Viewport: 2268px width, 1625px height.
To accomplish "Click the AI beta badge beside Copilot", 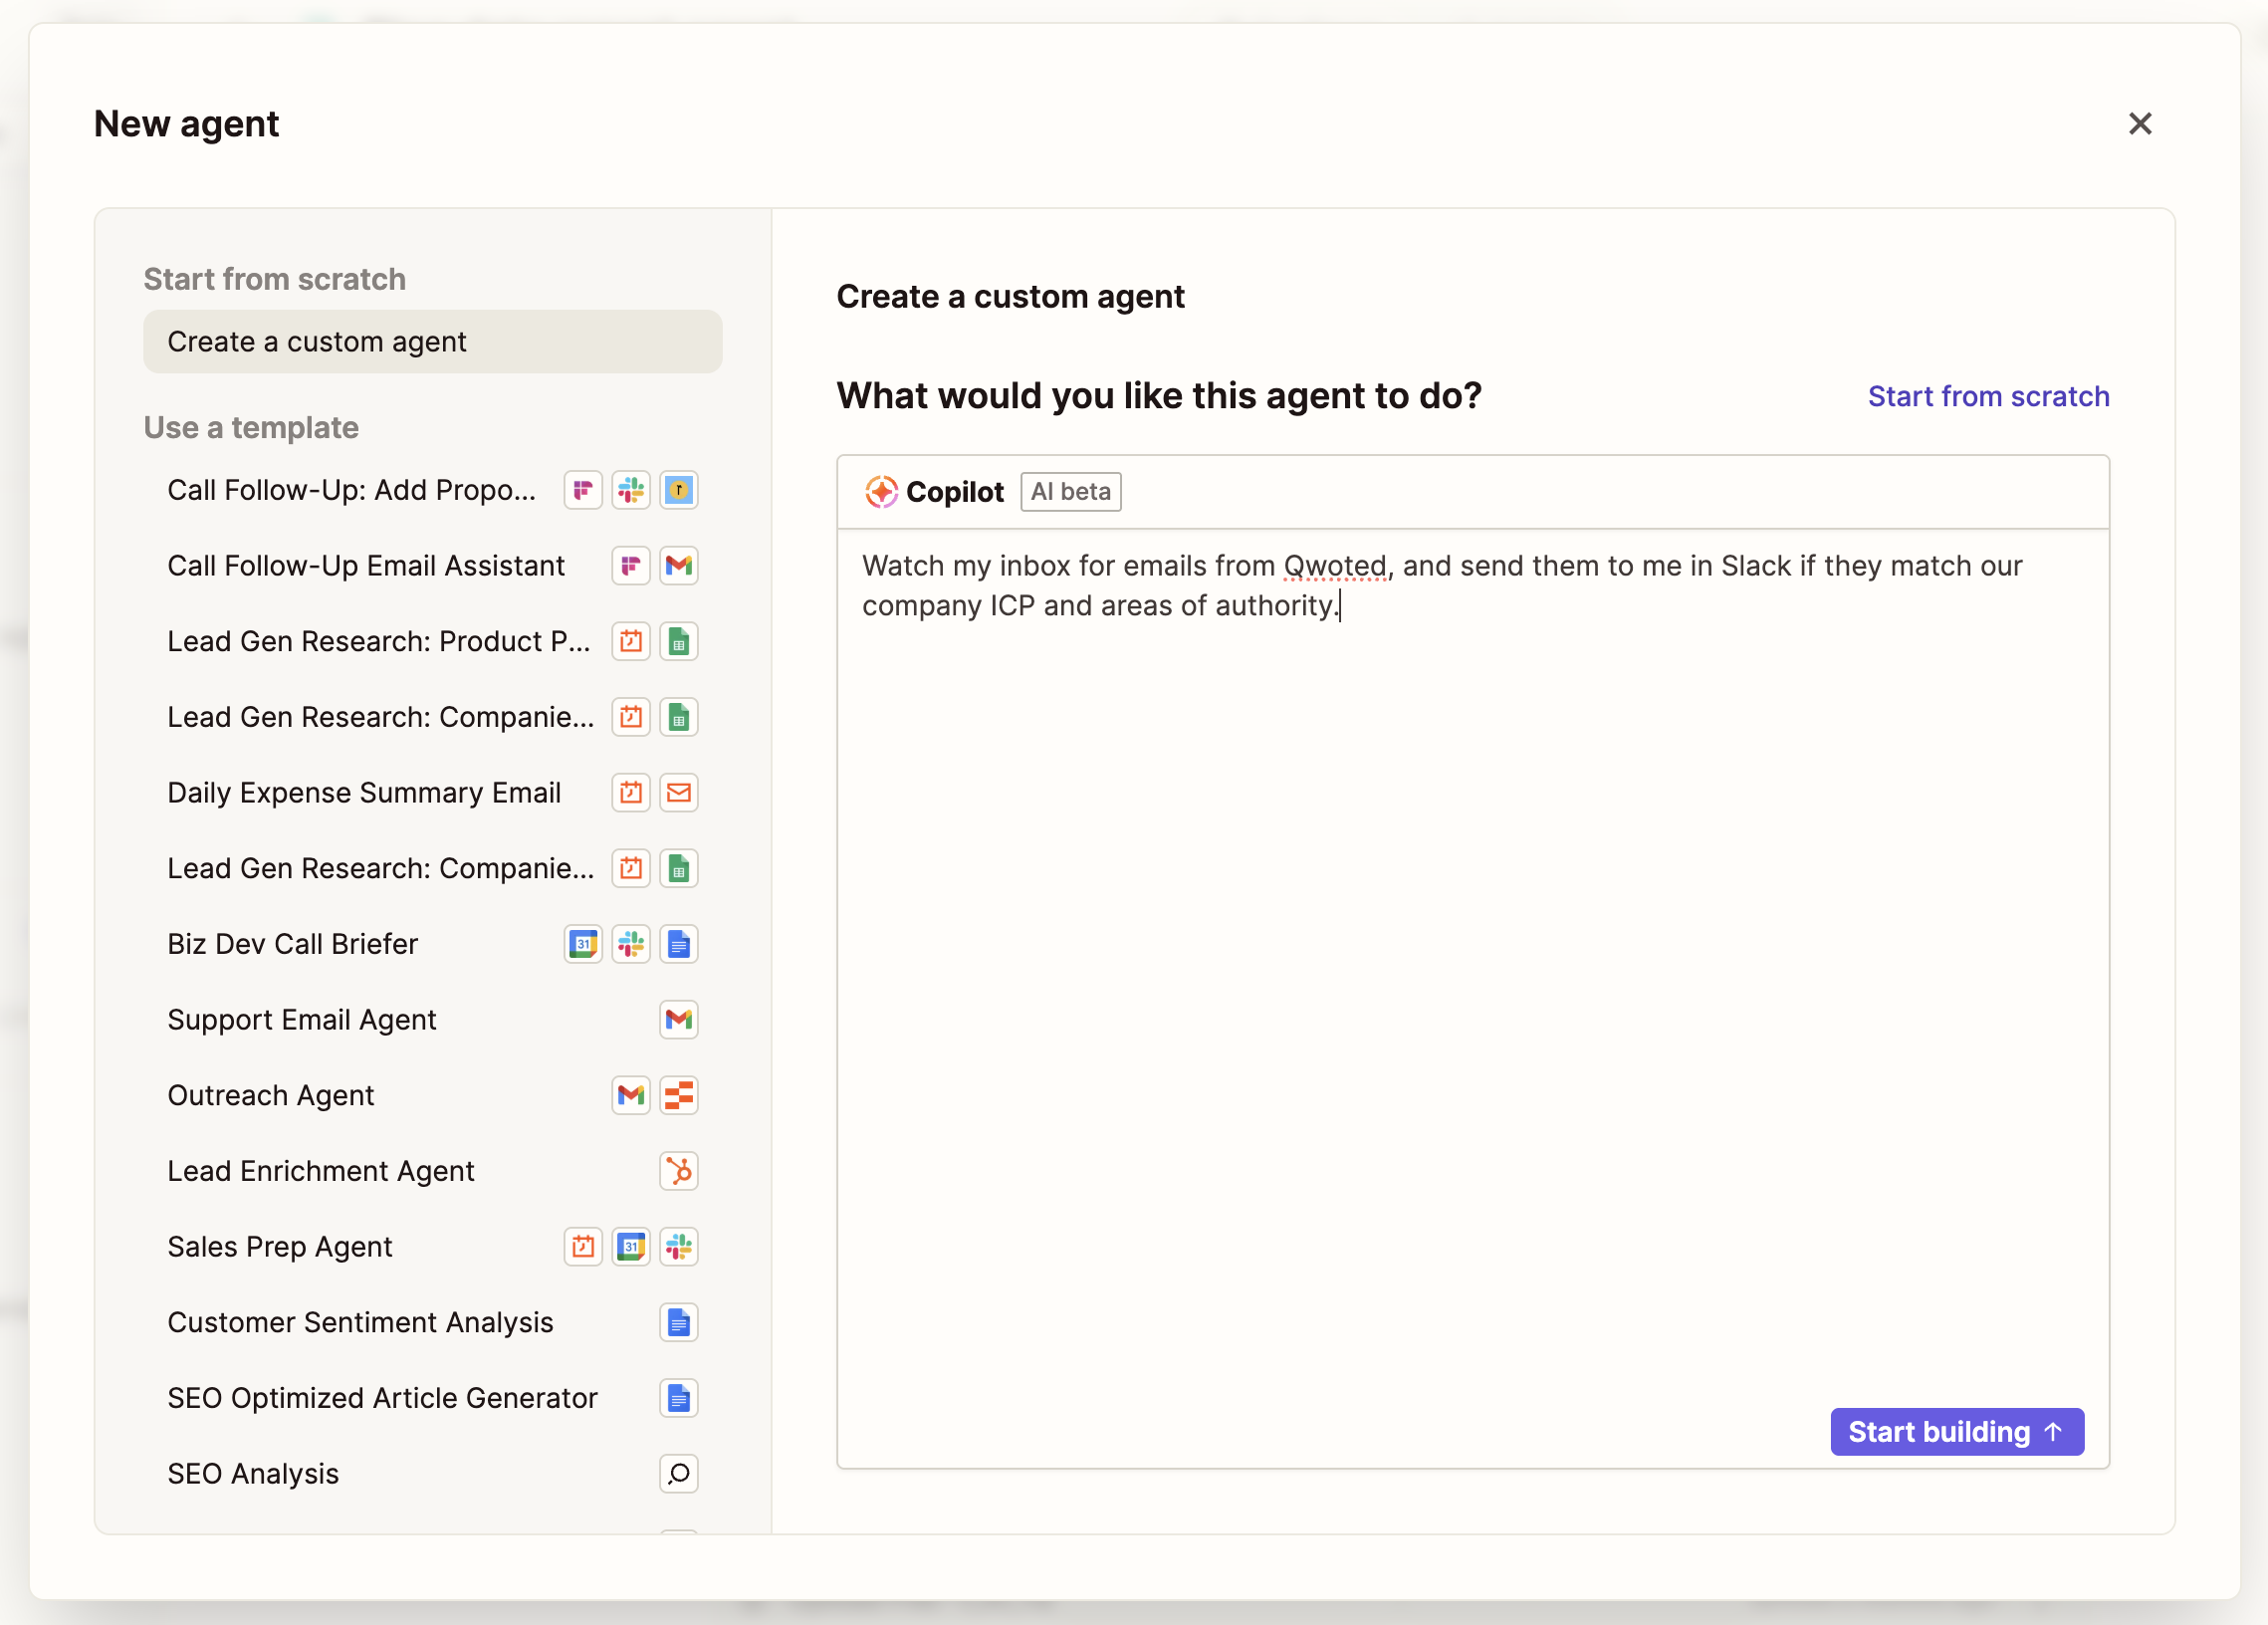I will click(1070, 491).
